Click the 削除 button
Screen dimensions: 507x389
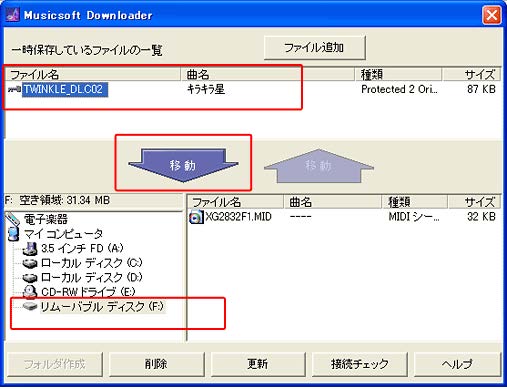coord(156,364)
